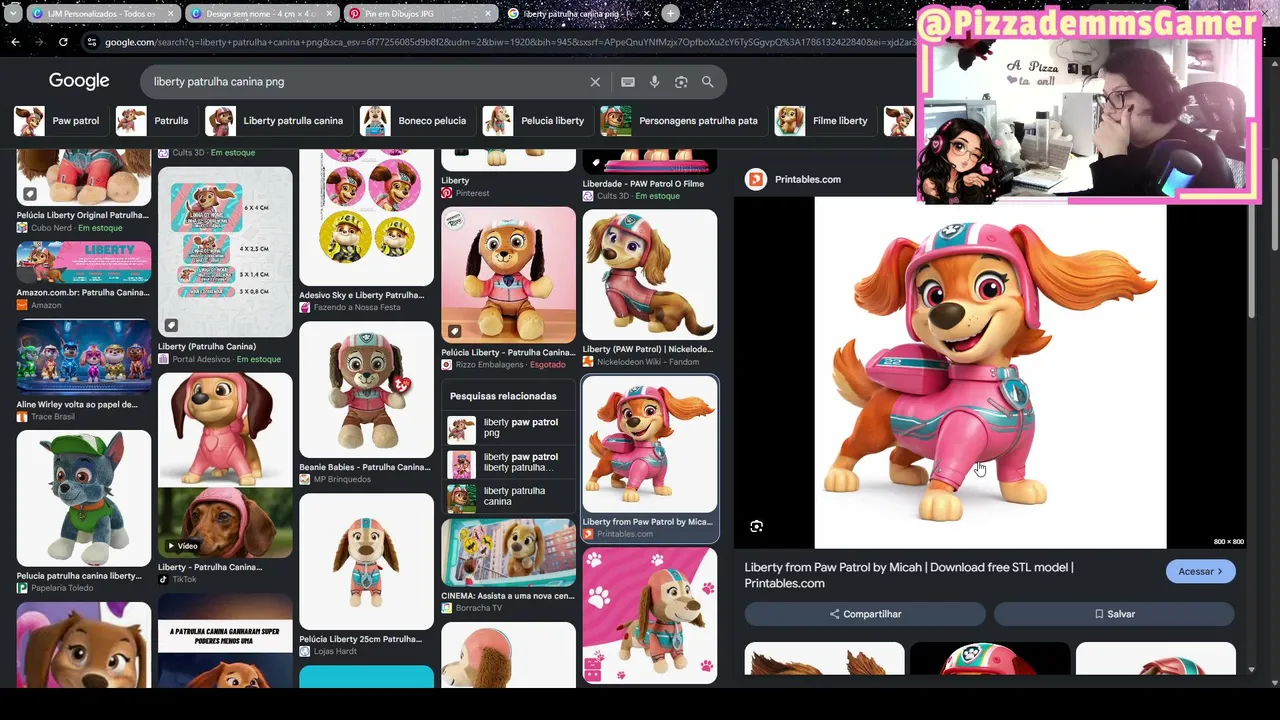Open the large Liberty preview image
Screen dimensions: 1280x720
[x=990, y=372]
